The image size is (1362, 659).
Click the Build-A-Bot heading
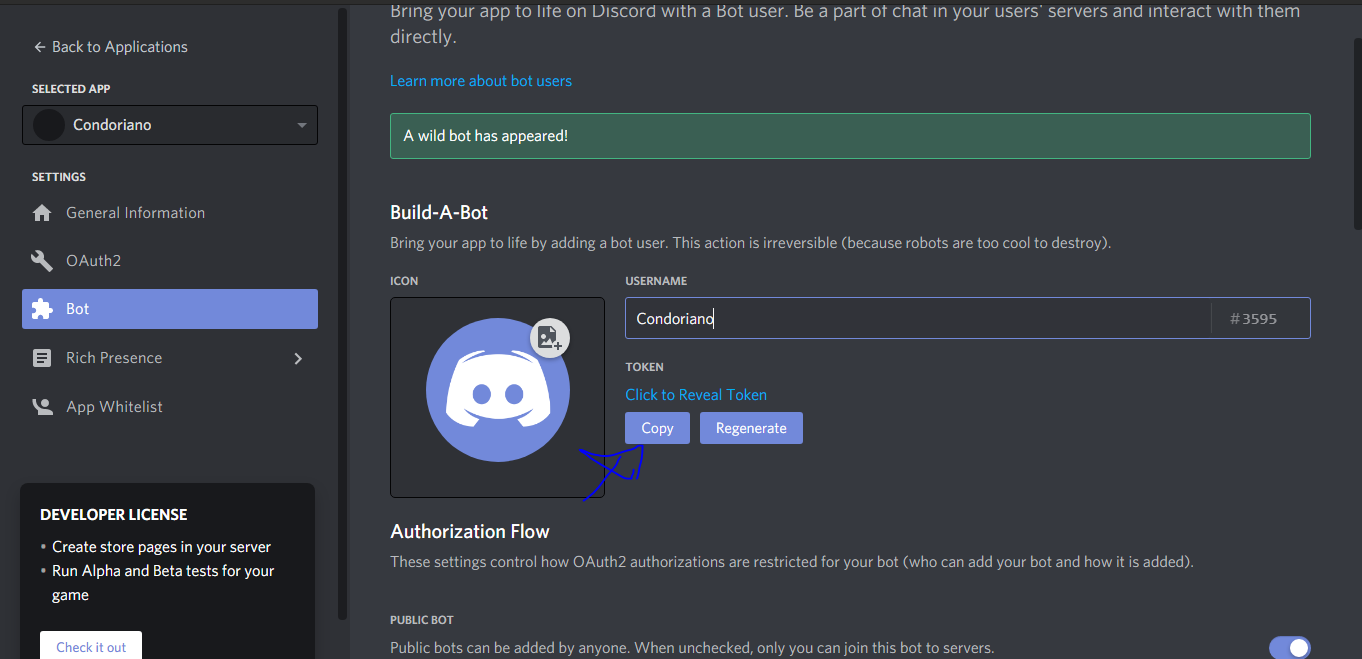439,212
